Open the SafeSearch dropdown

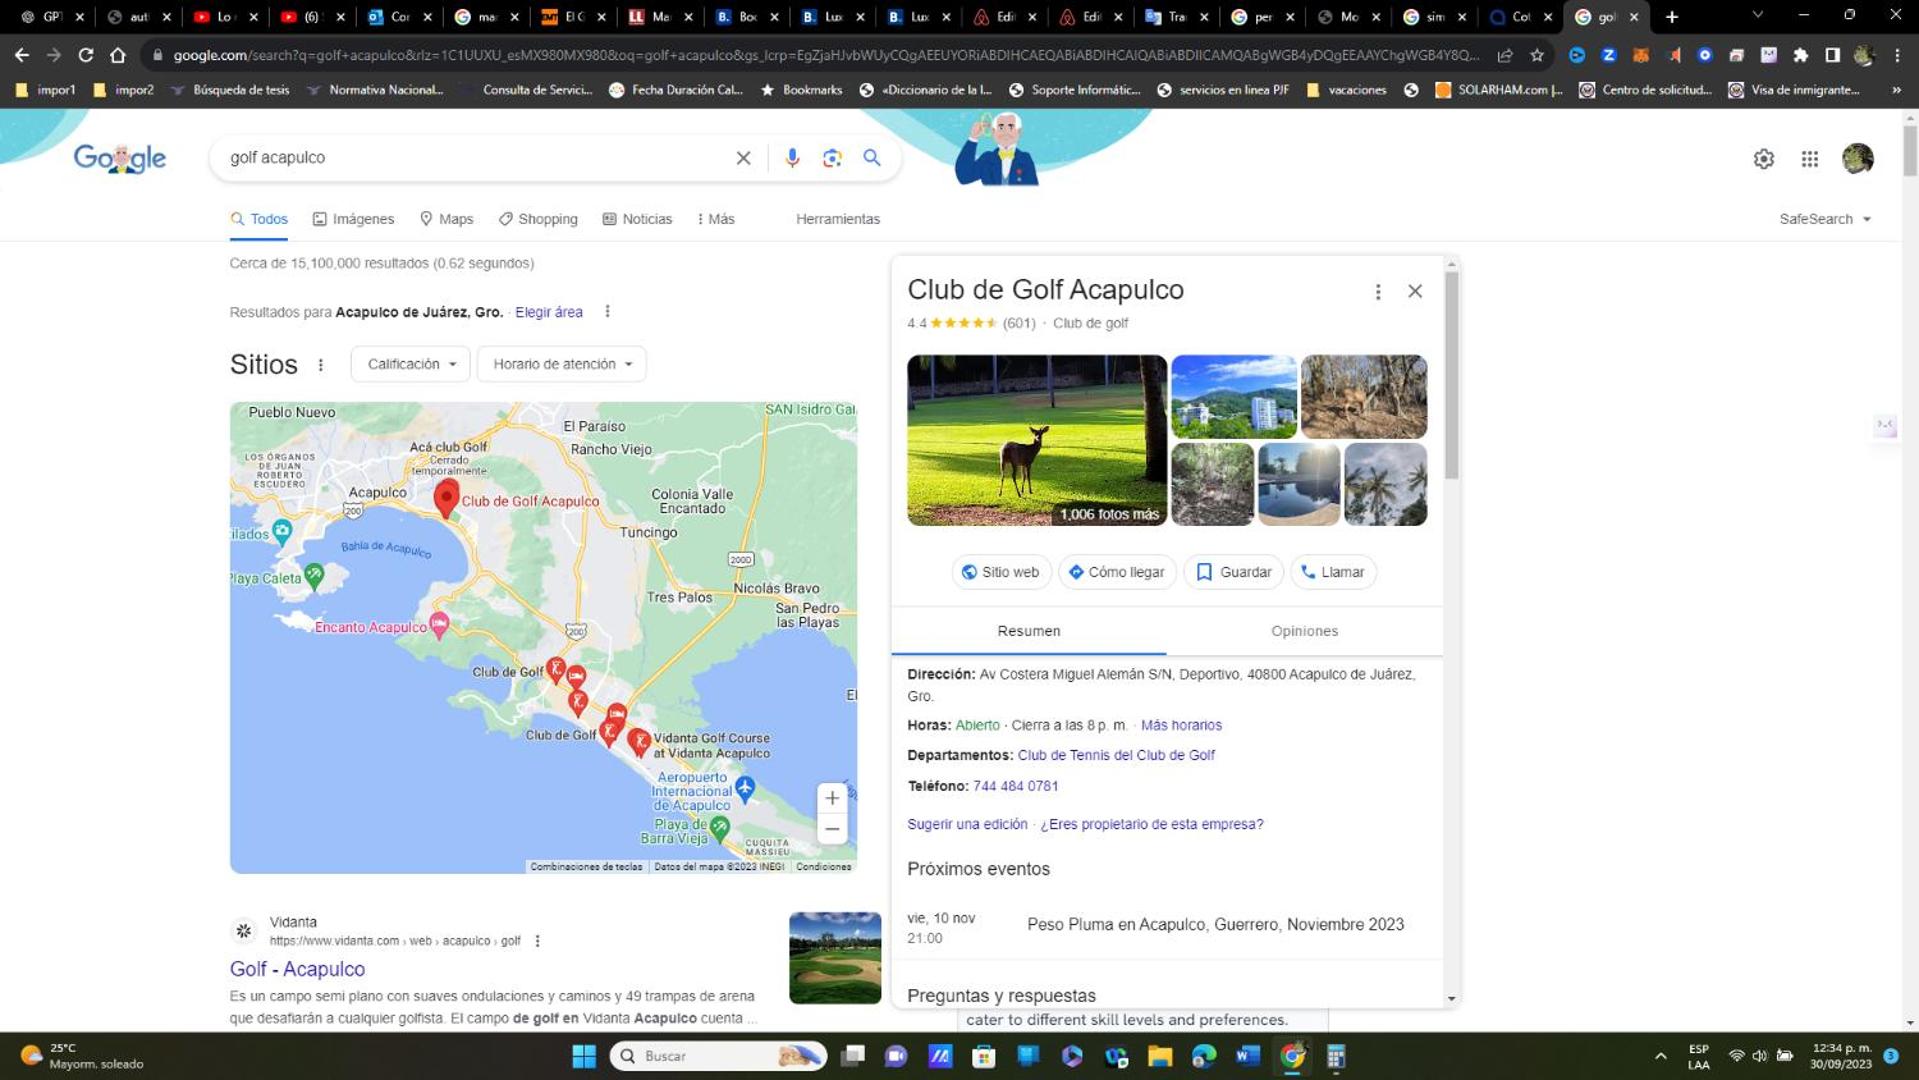(x=1825, y=219)
